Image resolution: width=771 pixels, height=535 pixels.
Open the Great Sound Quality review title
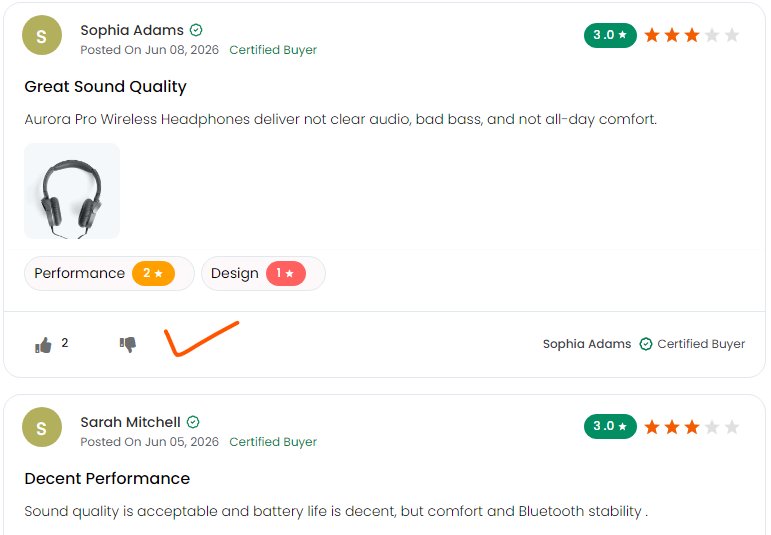pyautogui.click(x=106, y=87)
